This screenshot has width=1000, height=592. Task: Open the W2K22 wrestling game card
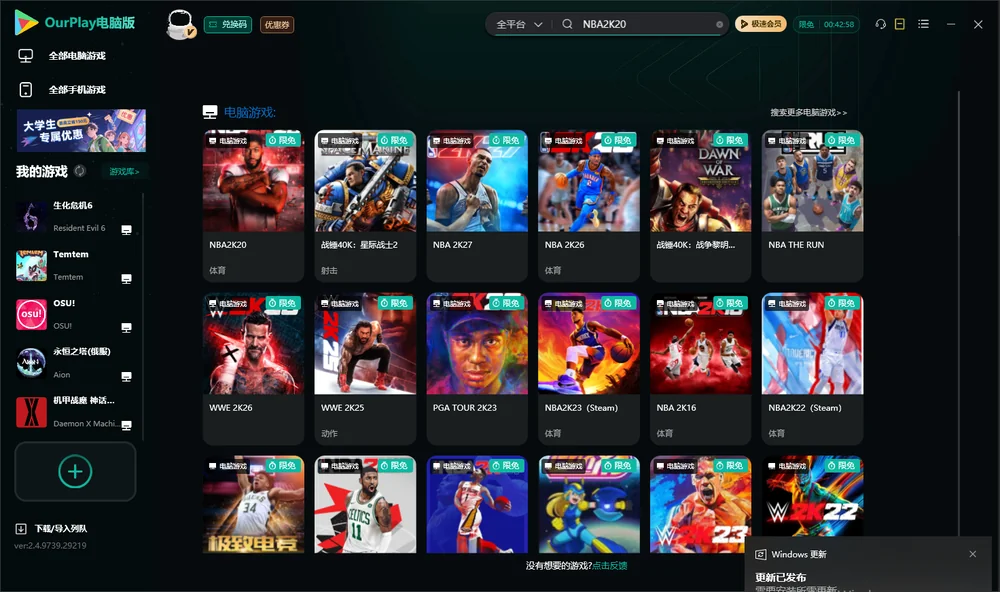812,504
